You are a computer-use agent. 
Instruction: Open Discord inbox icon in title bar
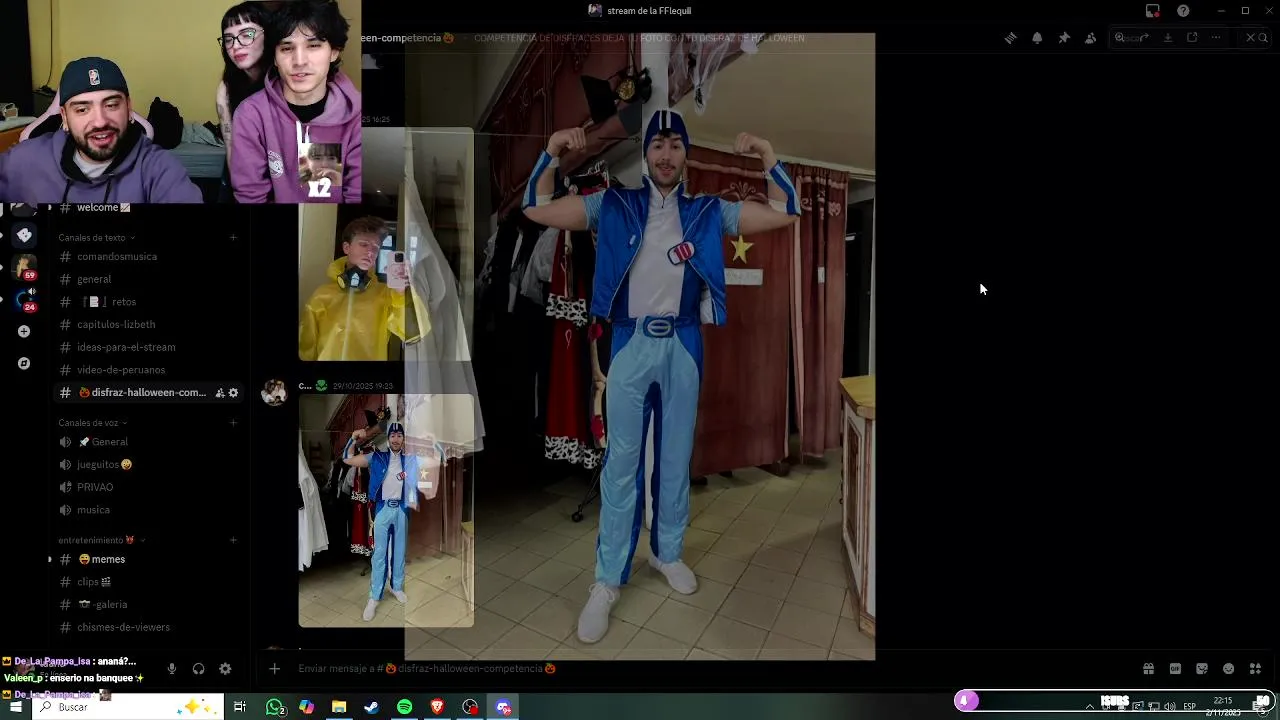(1153, 11)
